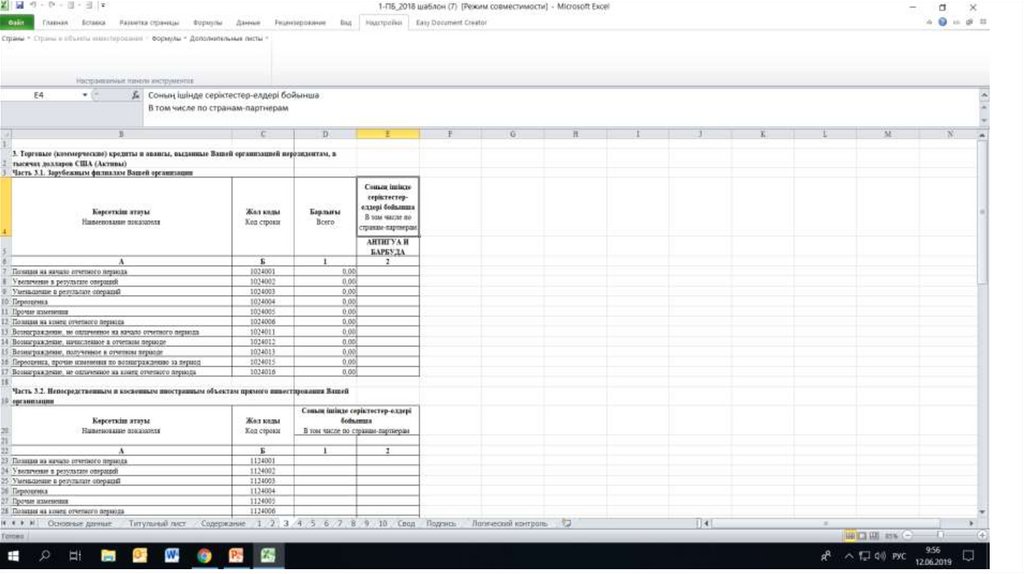Viewport: 1024px width, 574px height.
Task: Switch to Normal view in status bar
Action: pos(849,536)
